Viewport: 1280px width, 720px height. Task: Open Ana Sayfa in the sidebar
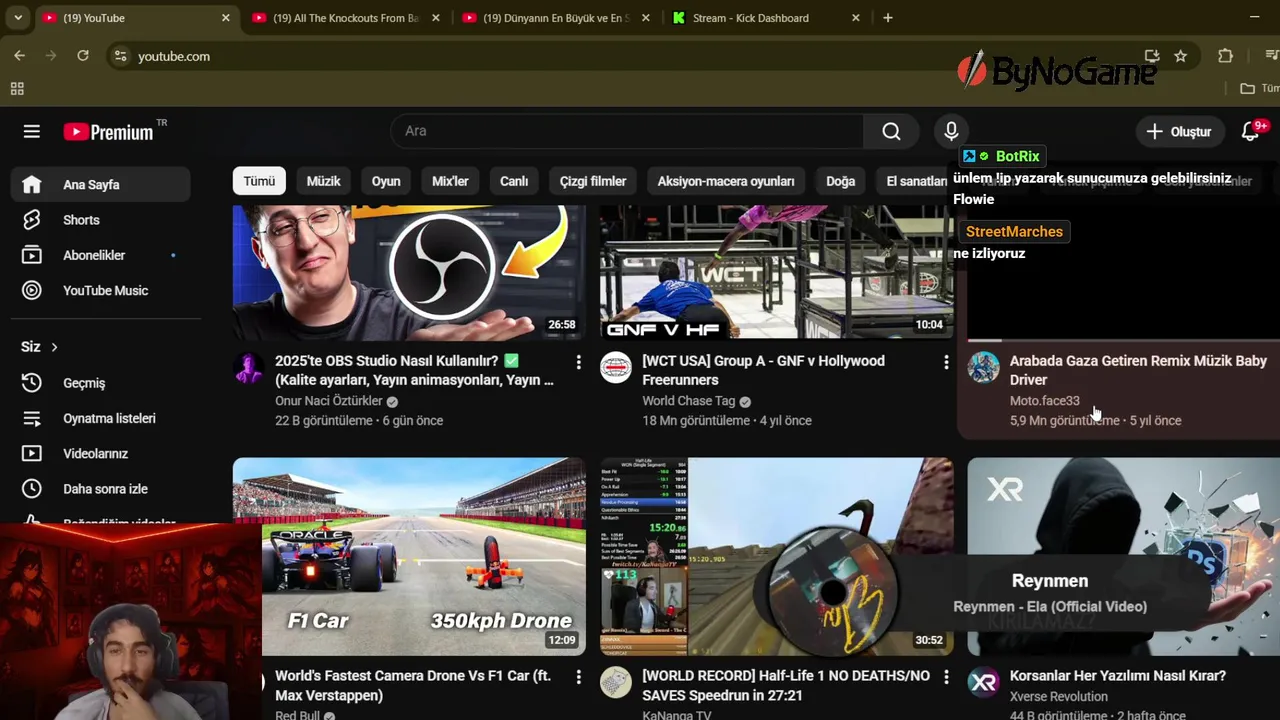click(100, 184)
